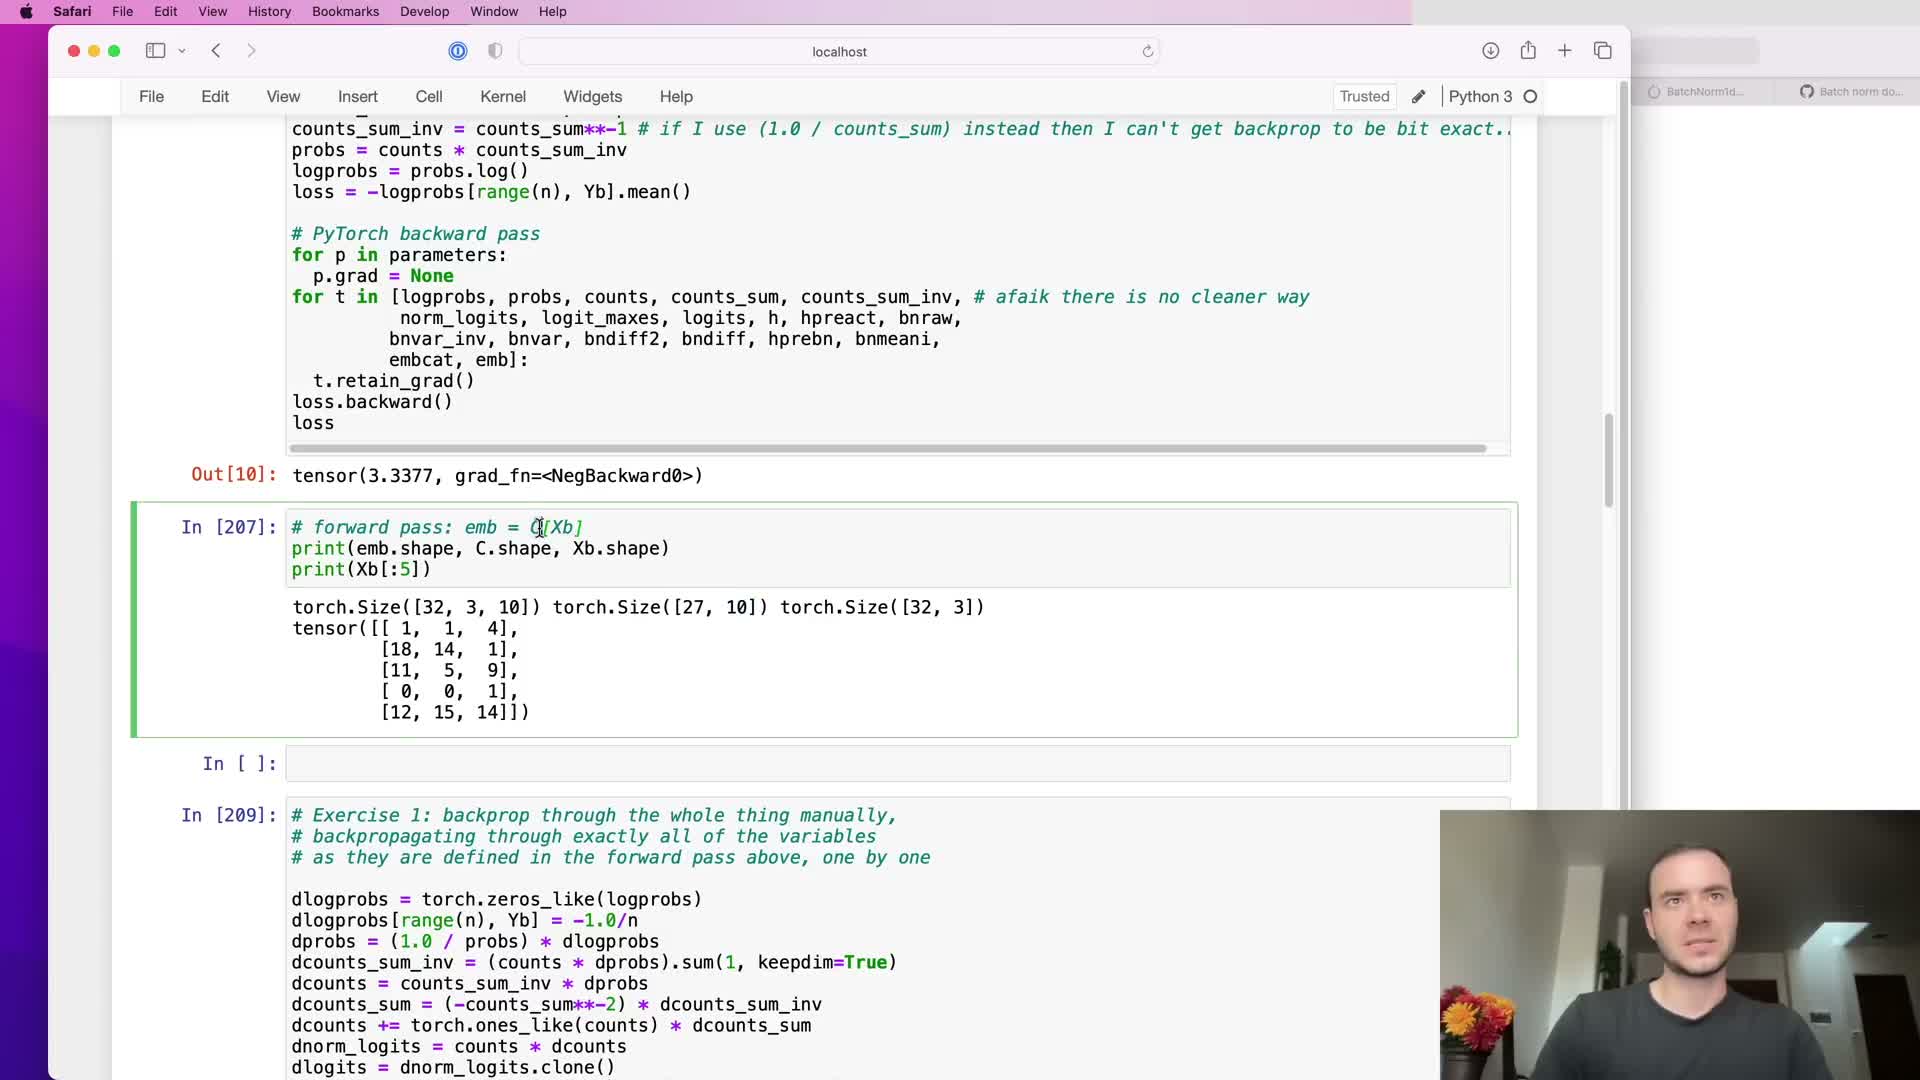Open a new tab with plus icon

pyautogui.click(x=1565, y=51)
